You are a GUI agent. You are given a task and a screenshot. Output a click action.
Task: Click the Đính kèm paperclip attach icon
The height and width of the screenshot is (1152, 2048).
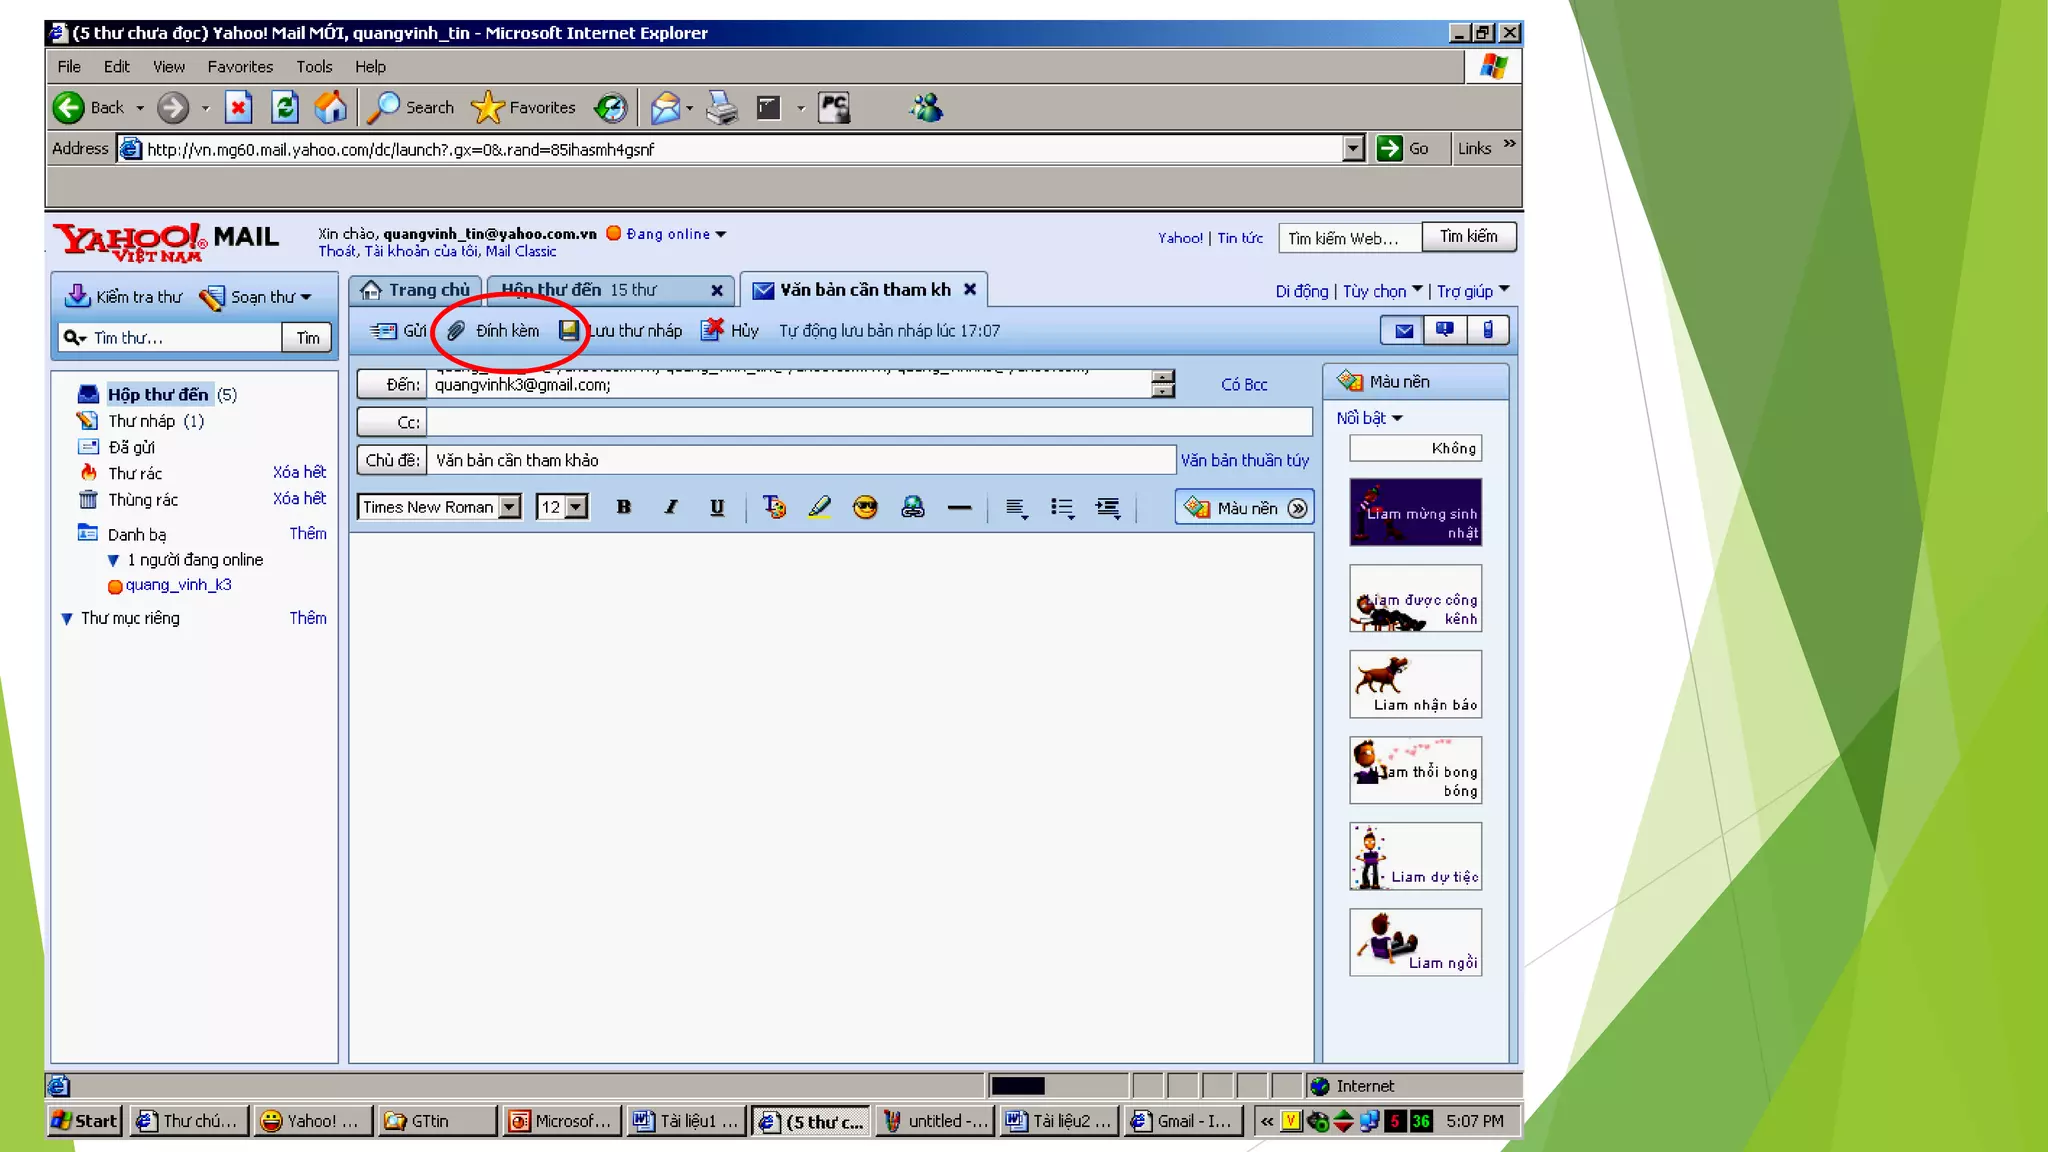click(456, 331)
